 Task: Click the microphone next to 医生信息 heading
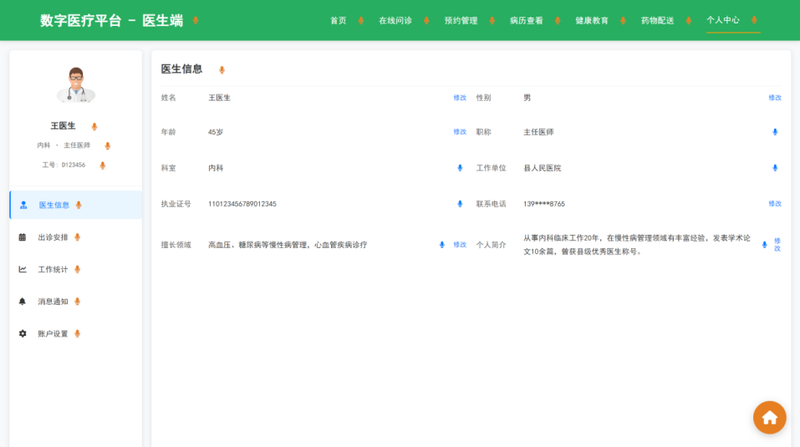point(222,70)
